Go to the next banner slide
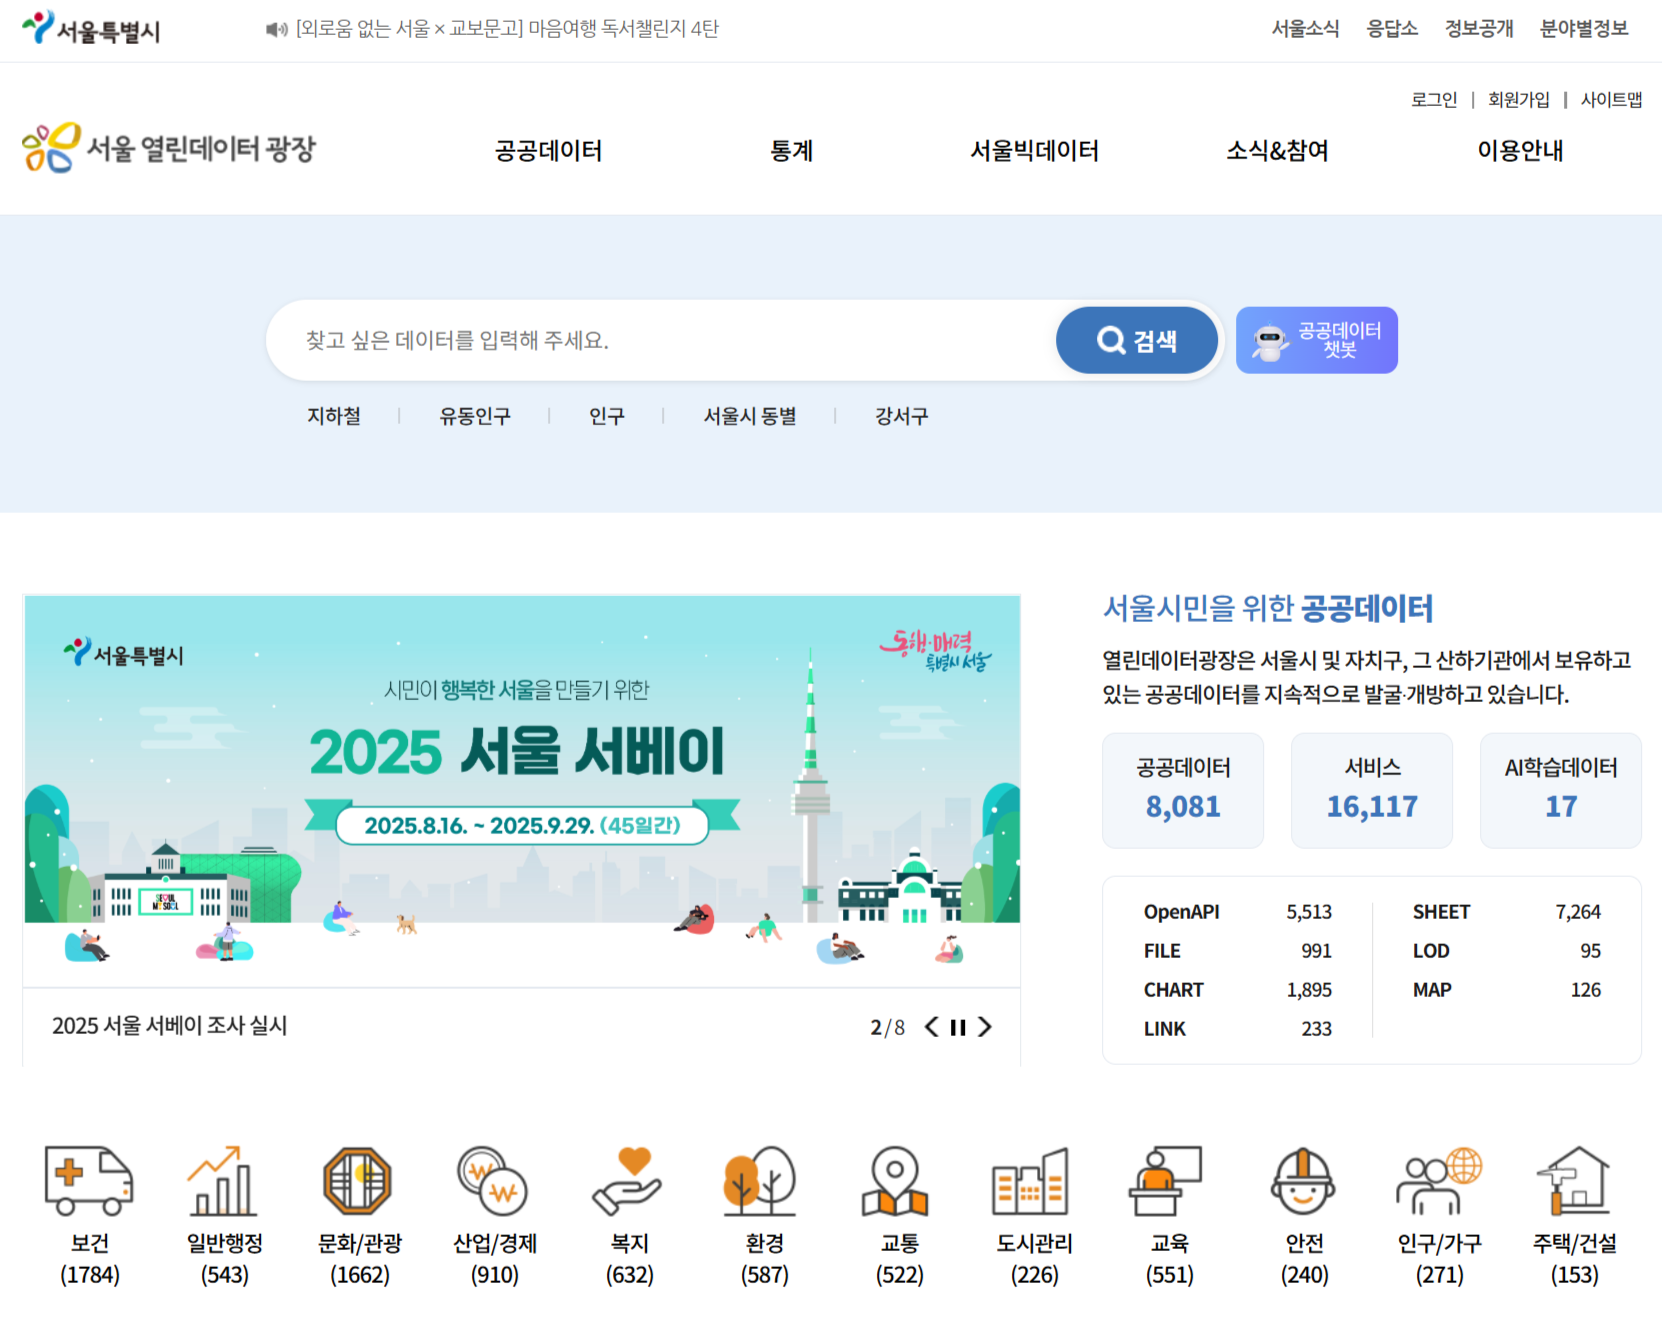The image size is (1662, 1343). (x=985, y=1027)
